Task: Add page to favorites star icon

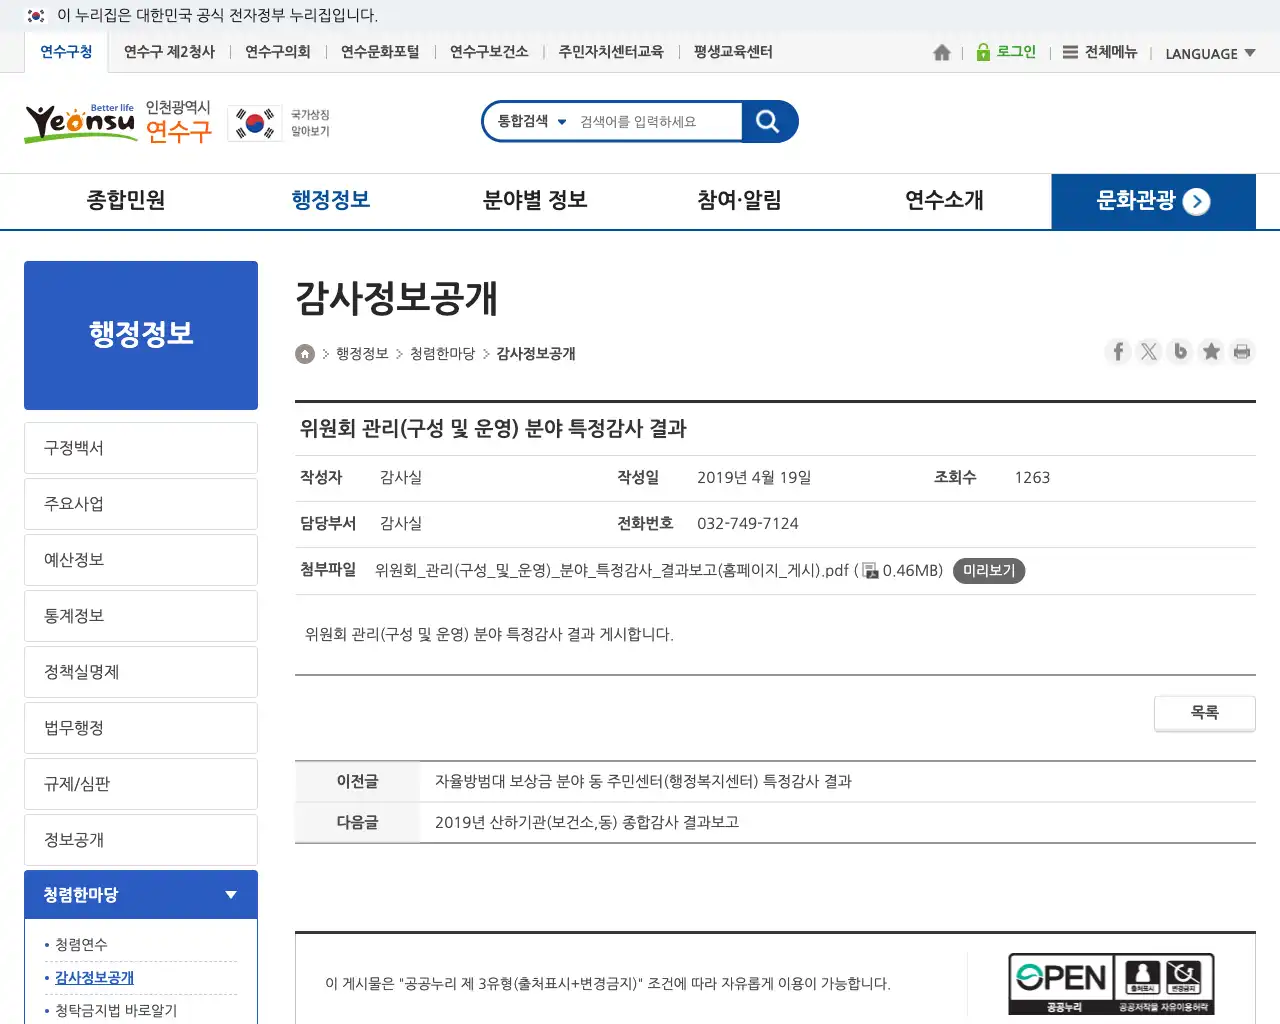Action: pyautogui.click(x=1211, y=351)
